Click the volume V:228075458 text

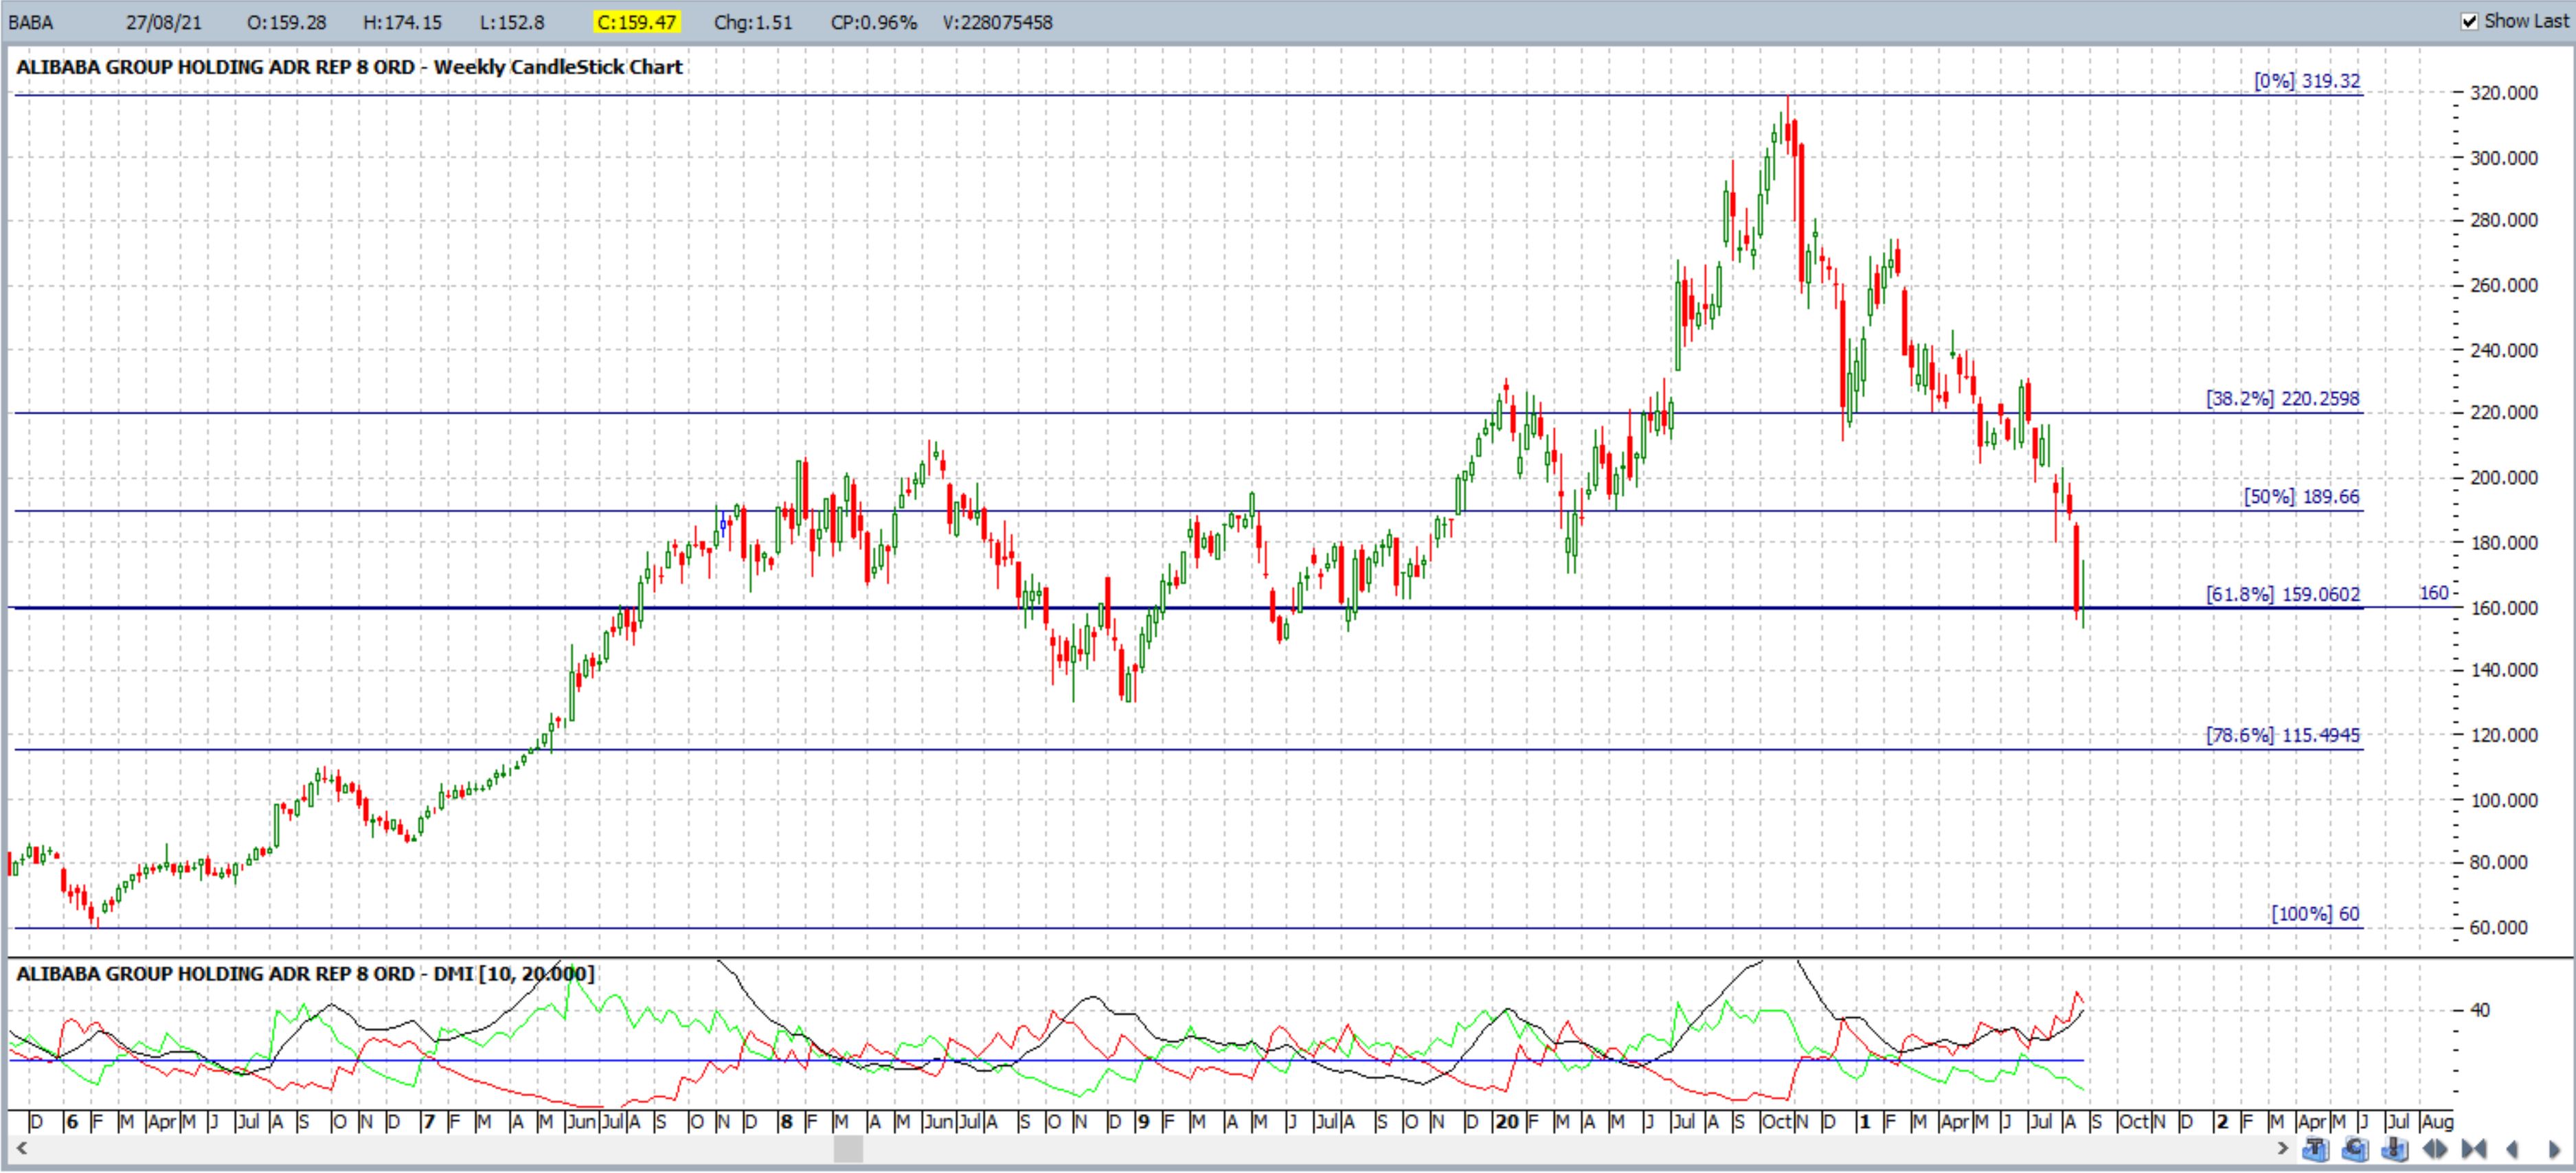coord(997,22)
